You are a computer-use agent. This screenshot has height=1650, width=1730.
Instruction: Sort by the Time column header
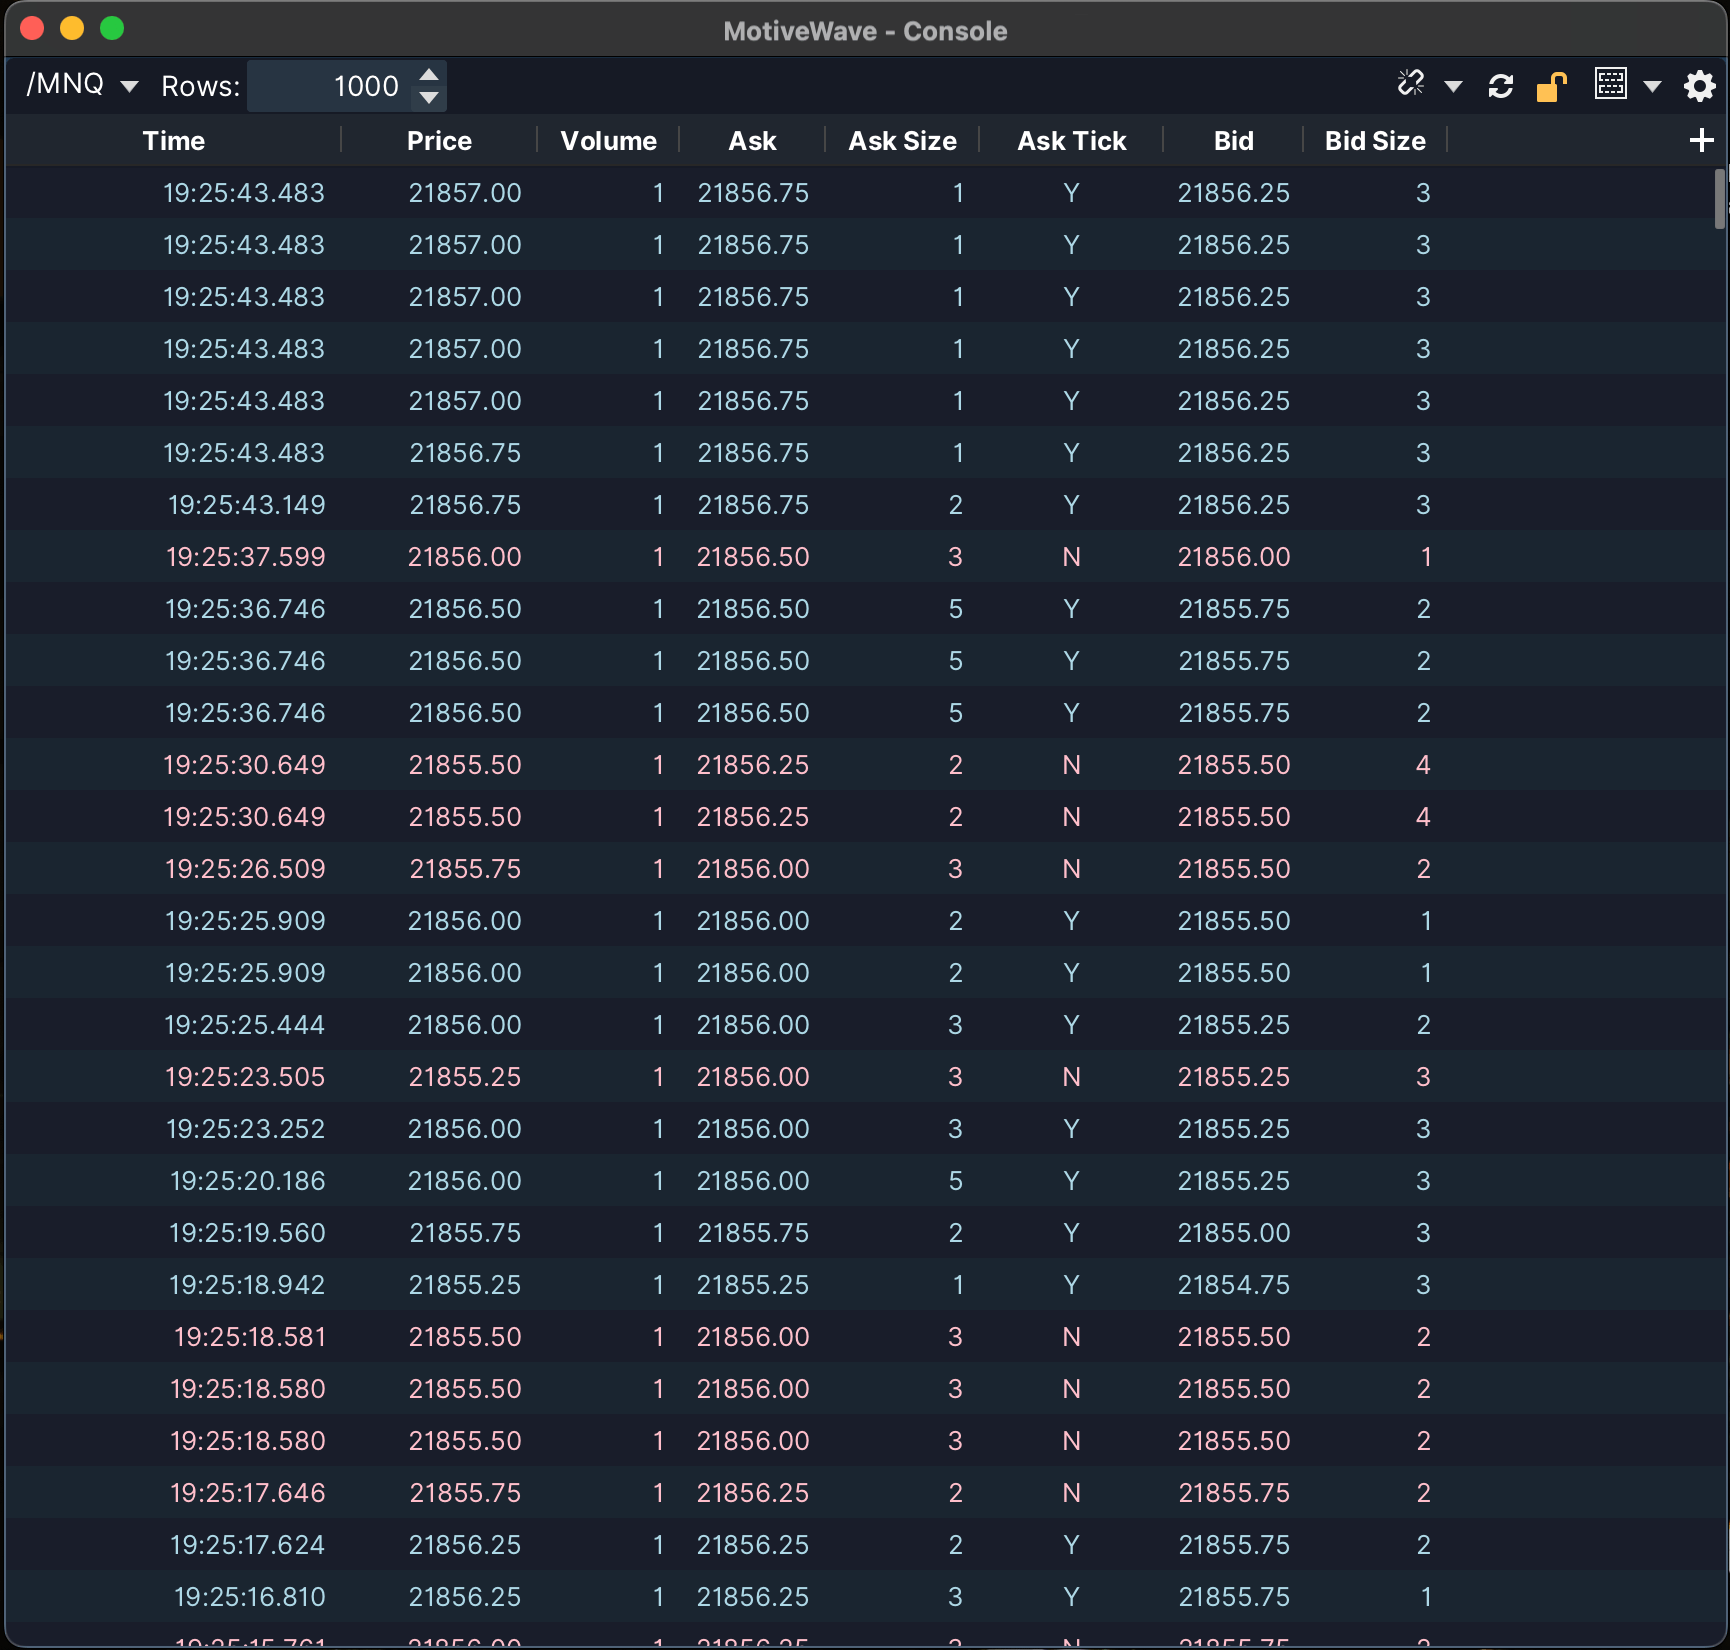tap(173, 141)
